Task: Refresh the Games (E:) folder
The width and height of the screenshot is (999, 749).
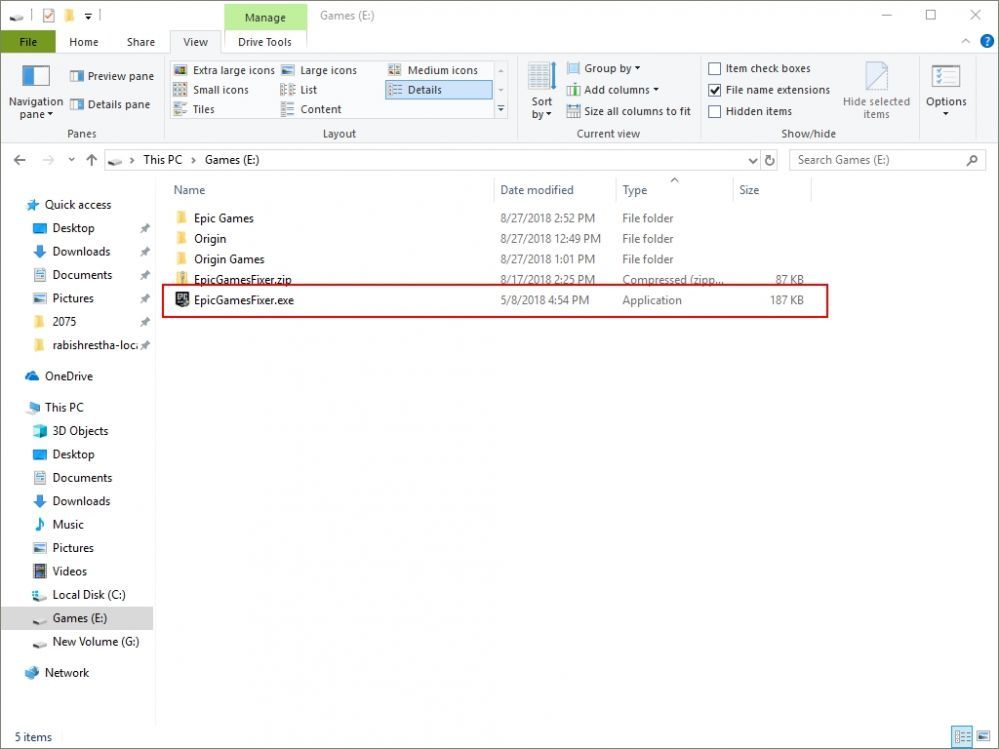Action: pyautogui.click(x=770, y=160)
